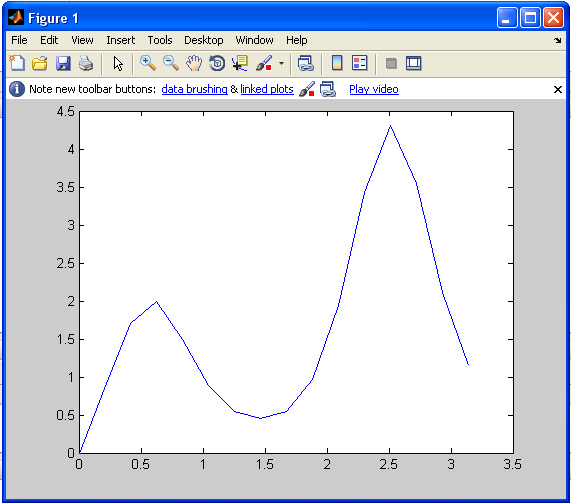This screenshot has width=571, height=503.
Task: Print the figure with the printer icon
Action: tap(86, 63)
